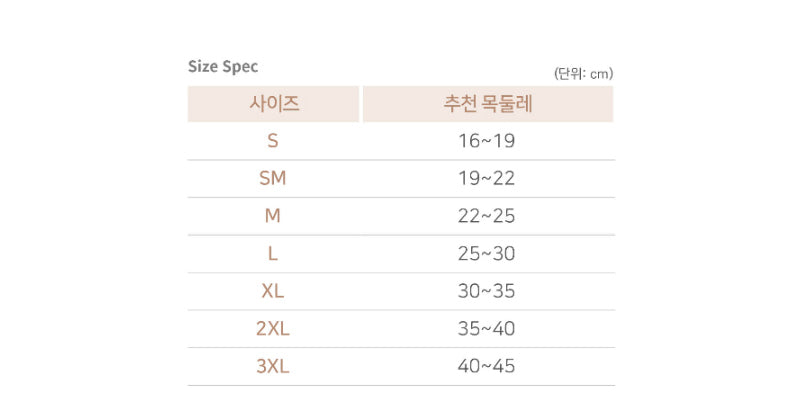Click the 22~25 neck range value
This screenshot has height=413, width=800.
click(x=486, y=216)
